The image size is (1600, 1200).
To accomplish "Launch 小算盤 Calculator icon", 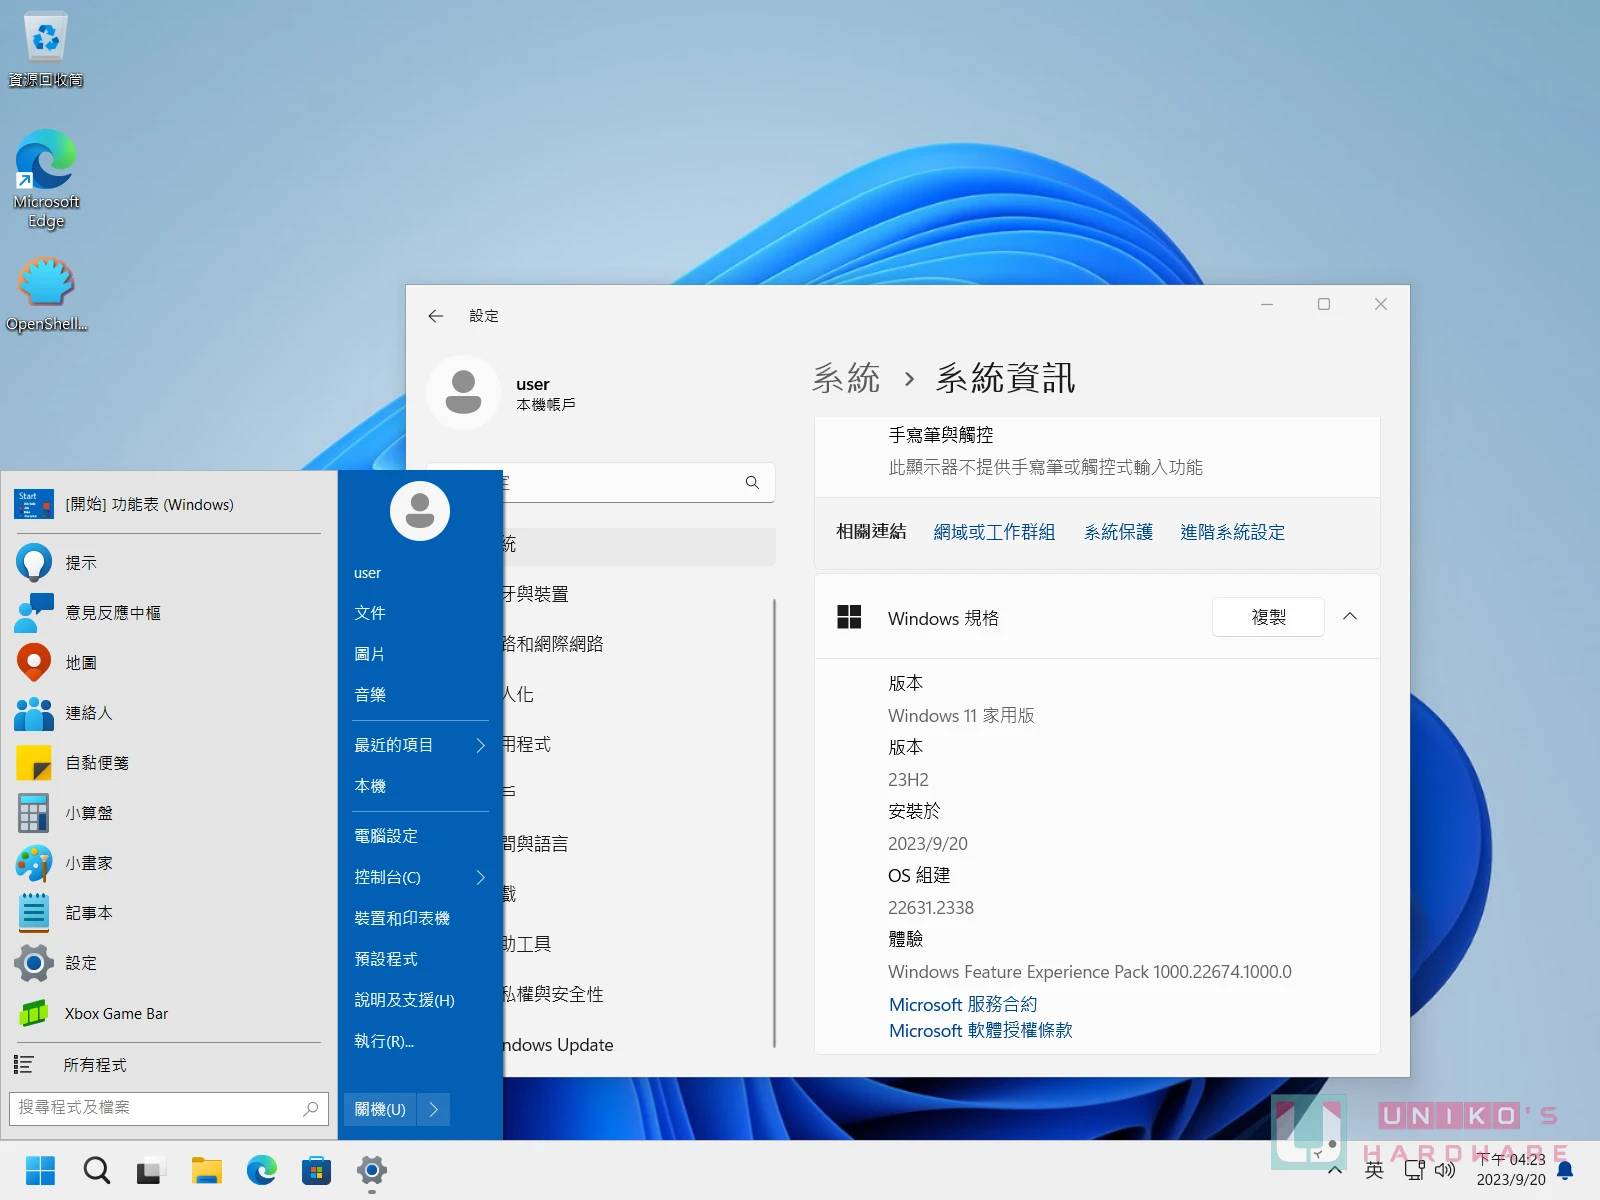I will click(34, 813).
